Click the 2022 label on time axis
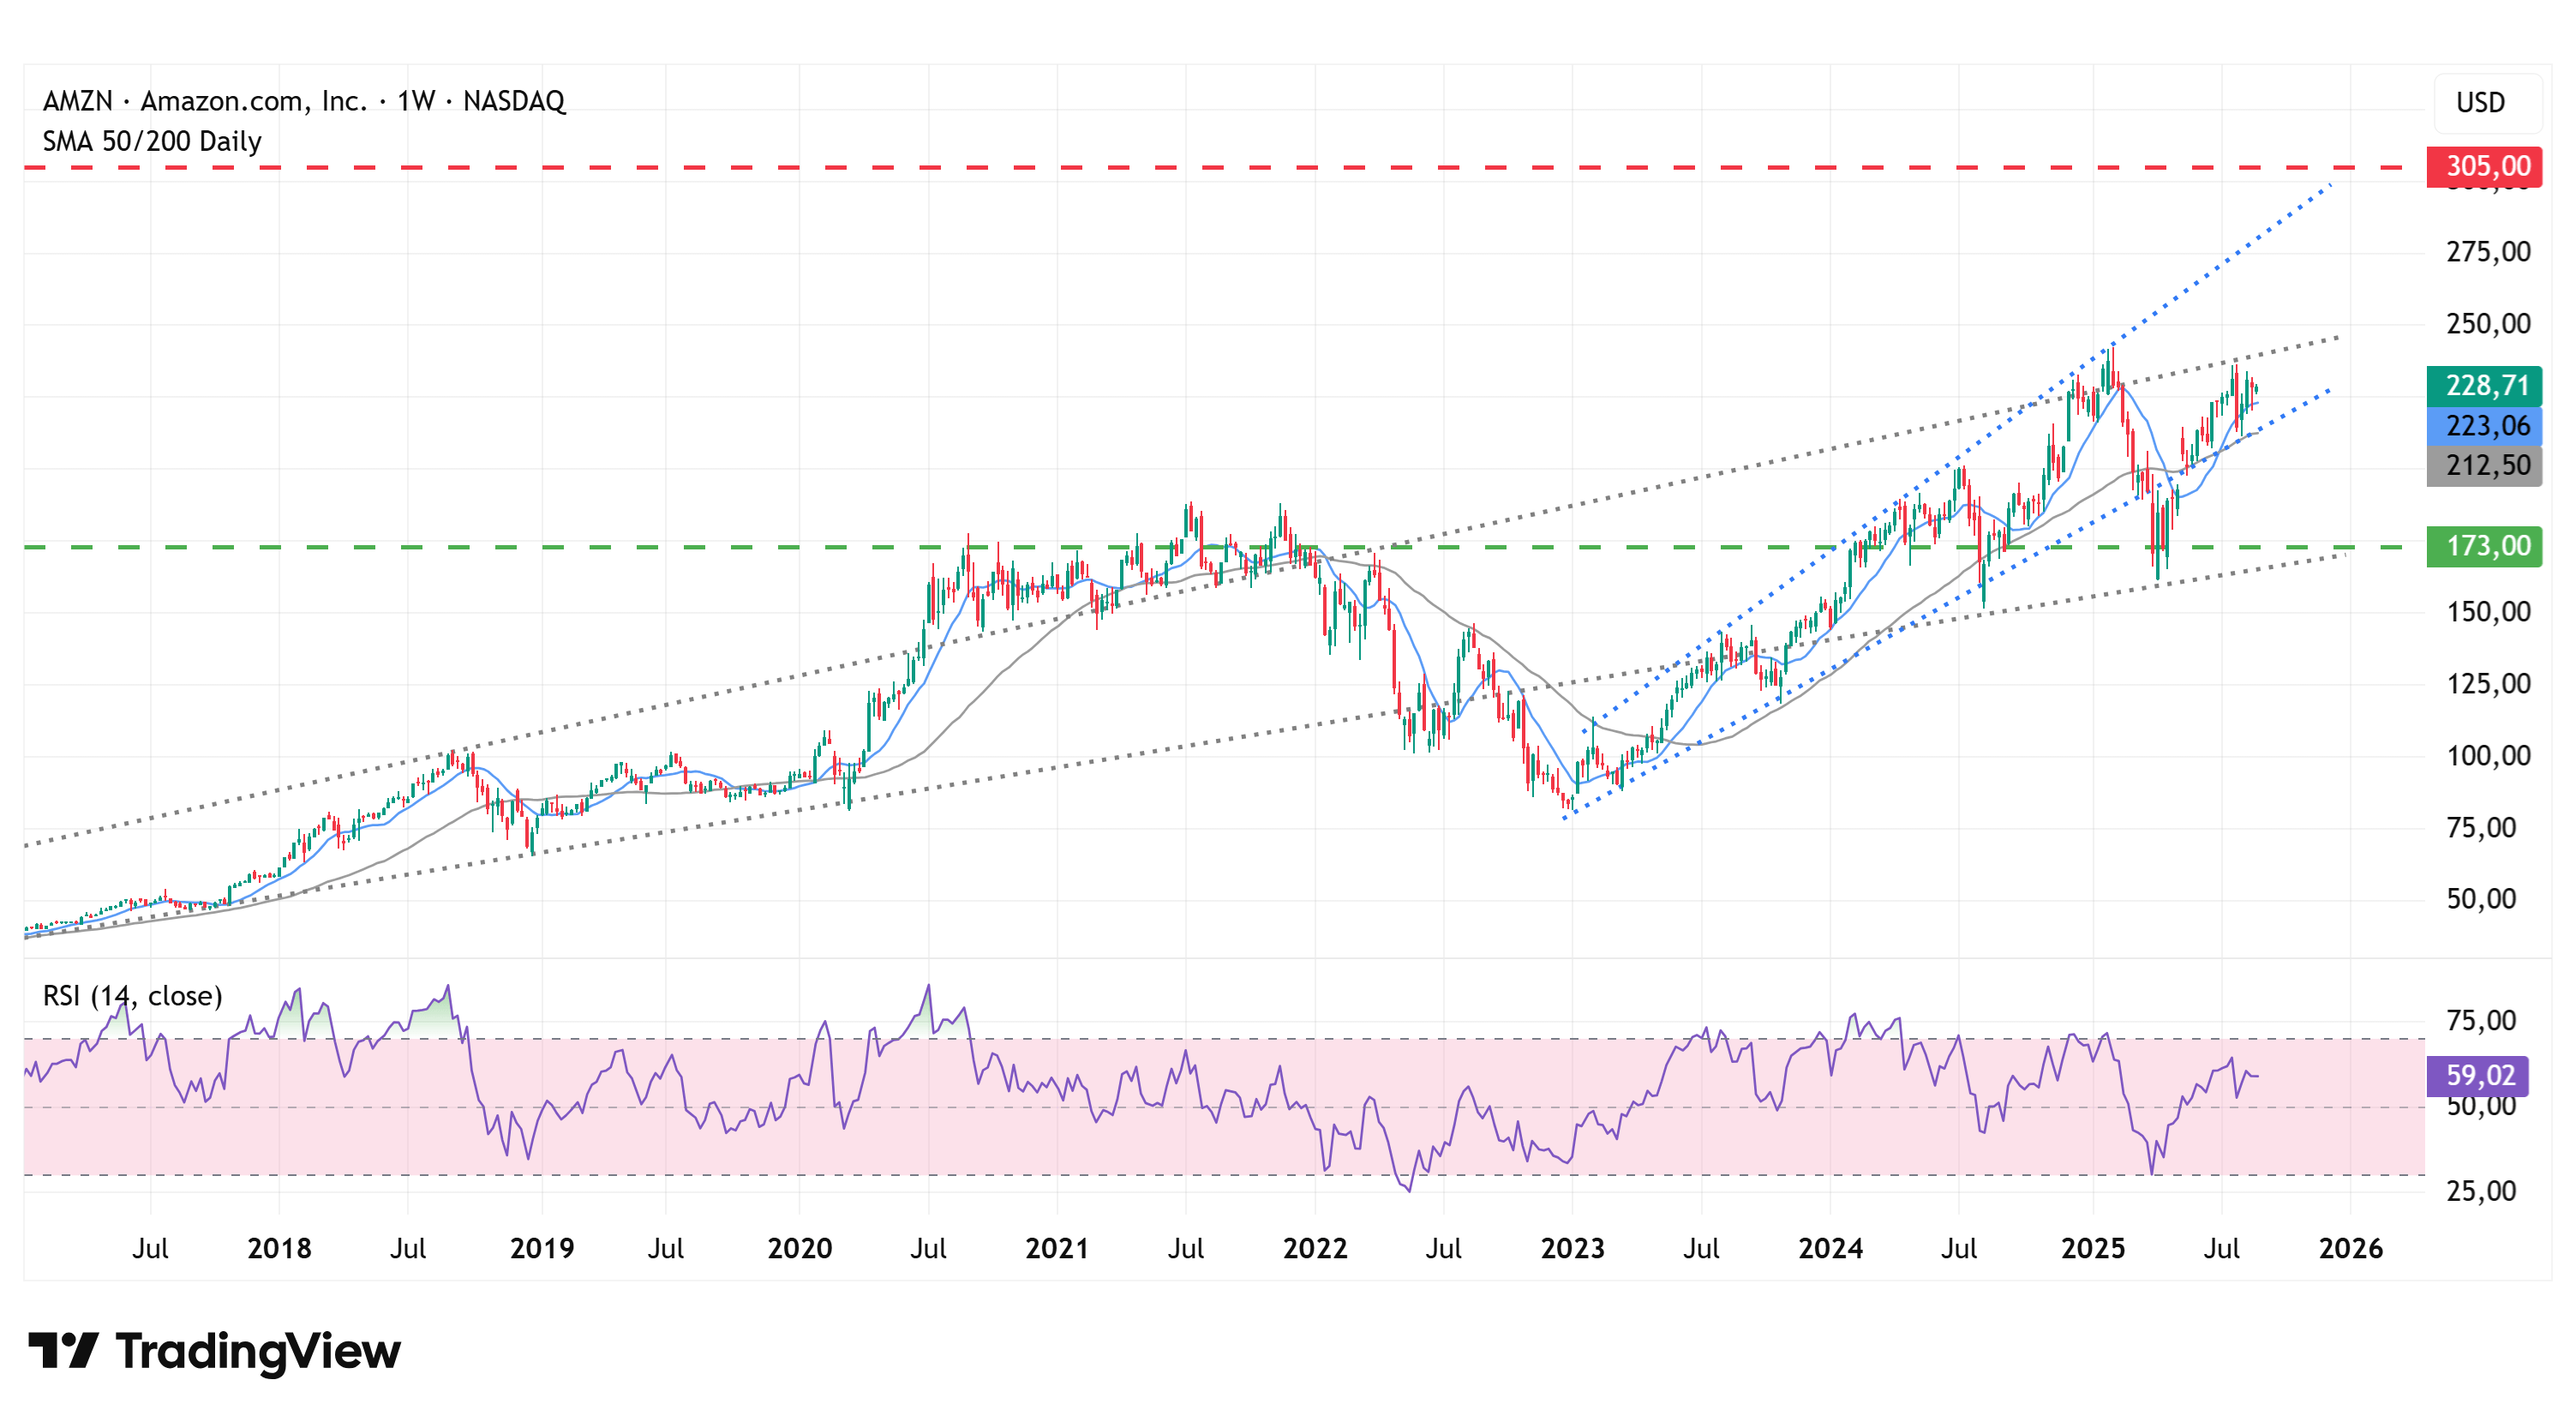Screen dimensions: 2576x1422 (1315, 1248)
